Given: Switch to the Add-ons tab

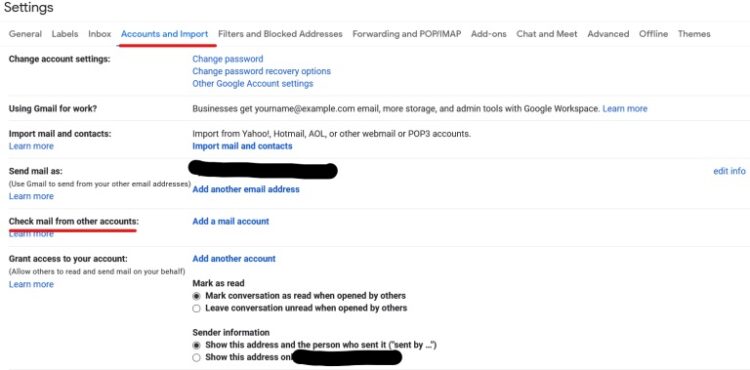Looking at the screenshot, I should point(488,34).
